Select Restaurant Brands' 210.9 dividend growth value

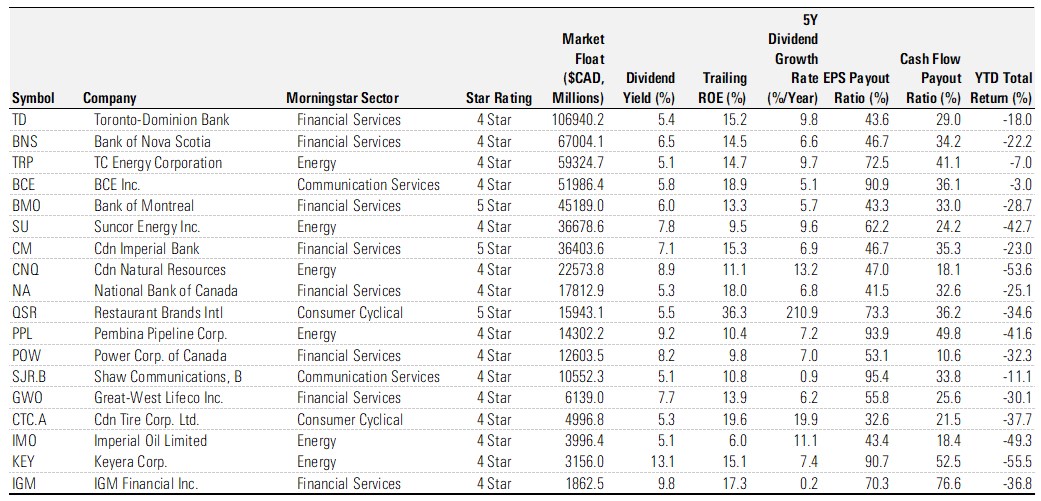coord(804,313)
